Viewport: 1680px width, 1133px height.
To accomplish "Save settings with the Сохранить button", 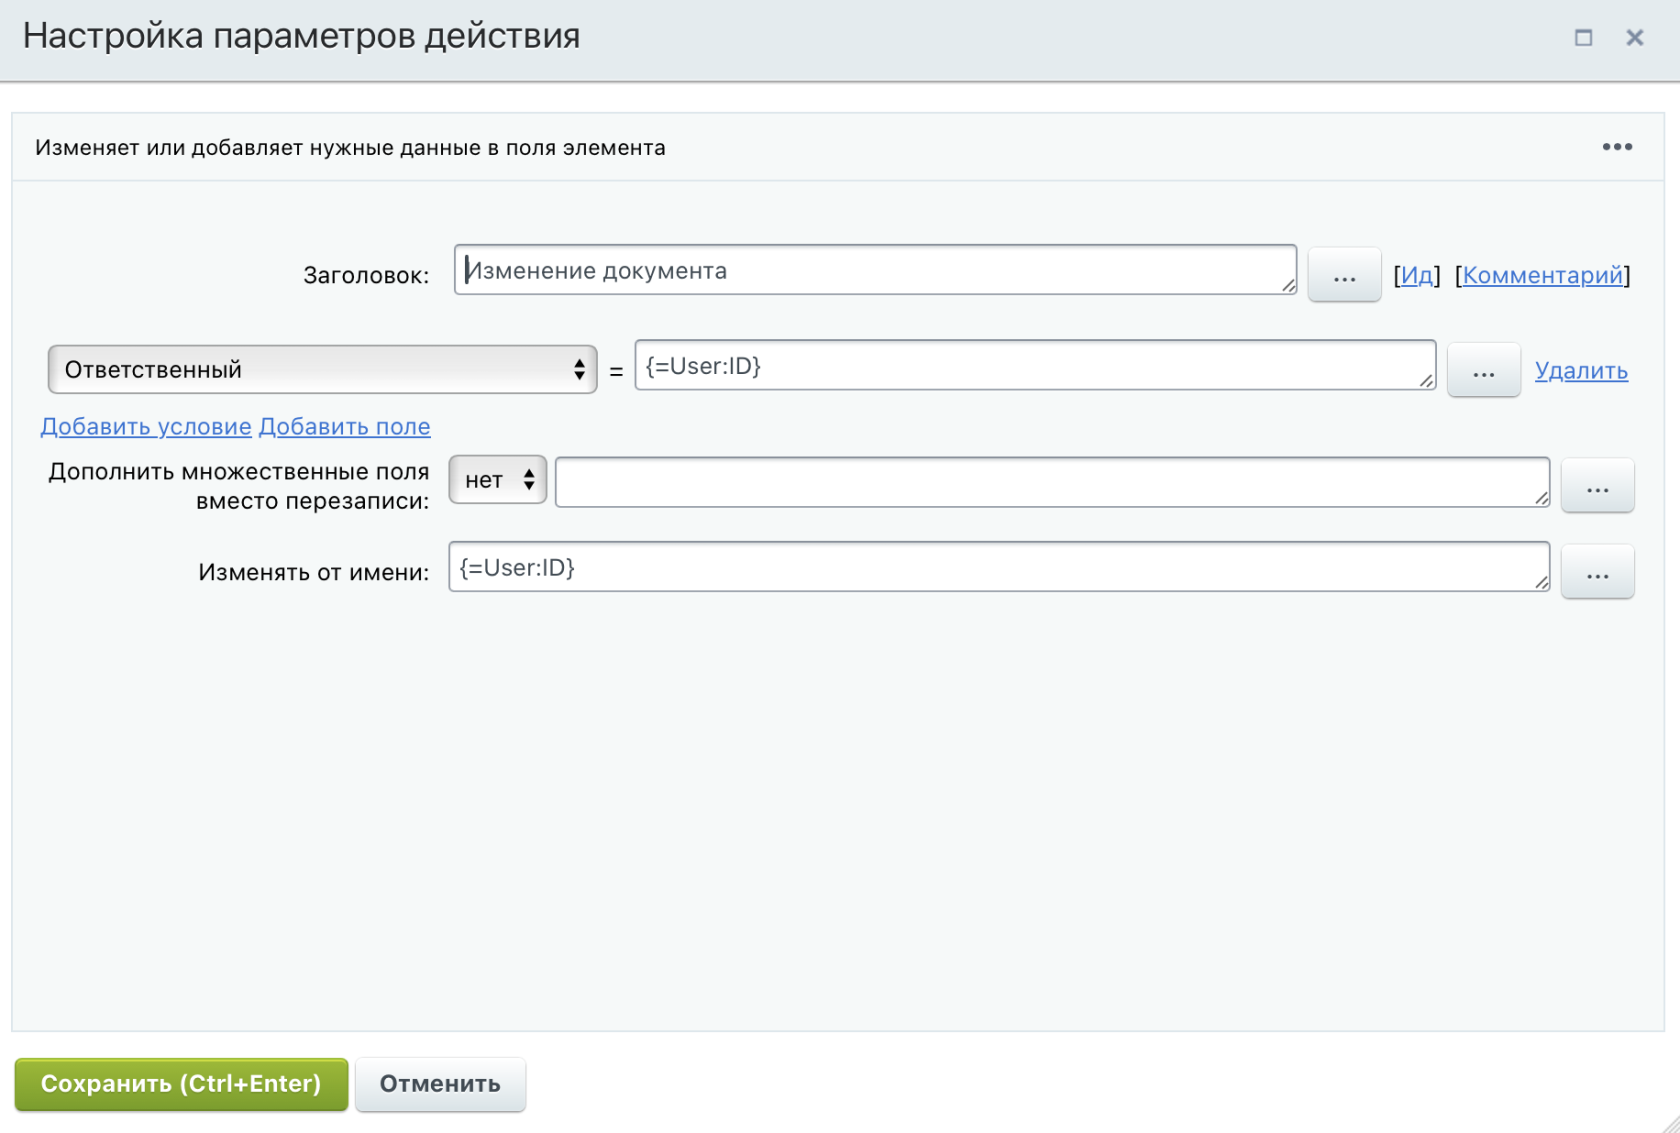I will 181,1084.
